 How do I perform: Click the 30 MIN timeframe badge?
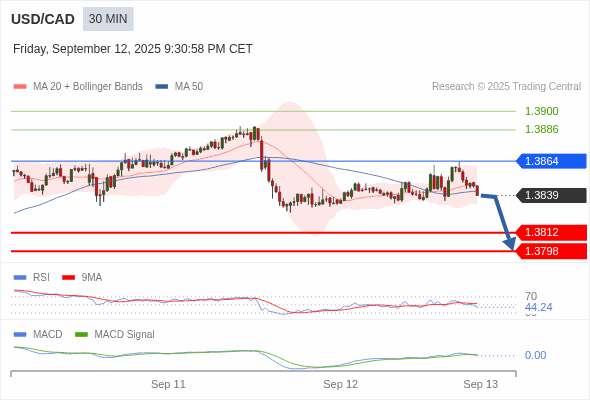point(108,19)
